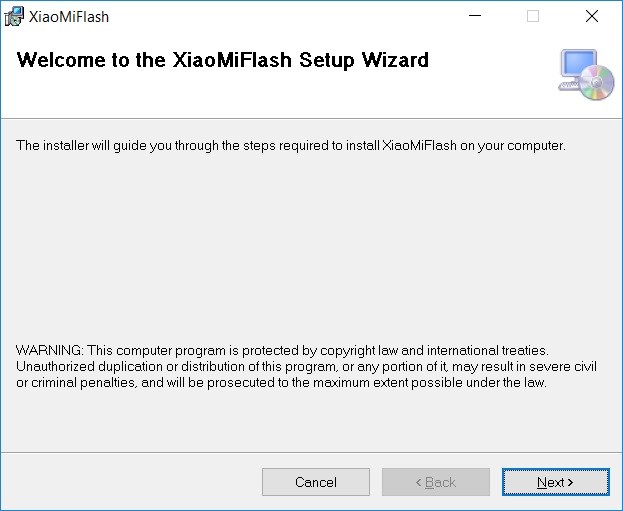Click the disabled Back button
The image size is (623, 511).
(x=435, y=482)
